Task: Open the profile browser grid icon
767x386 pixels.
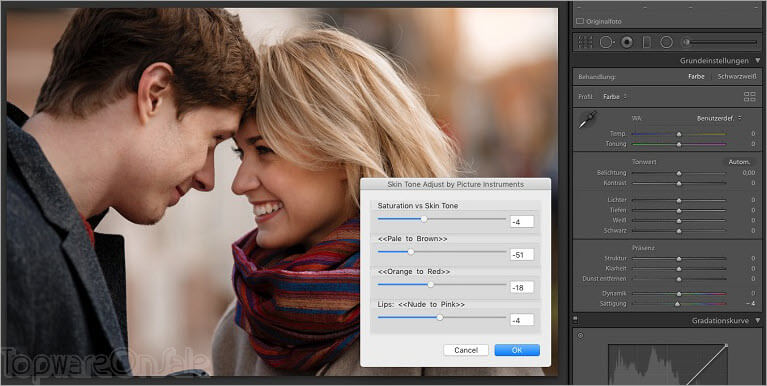Action: click(749, 97)
